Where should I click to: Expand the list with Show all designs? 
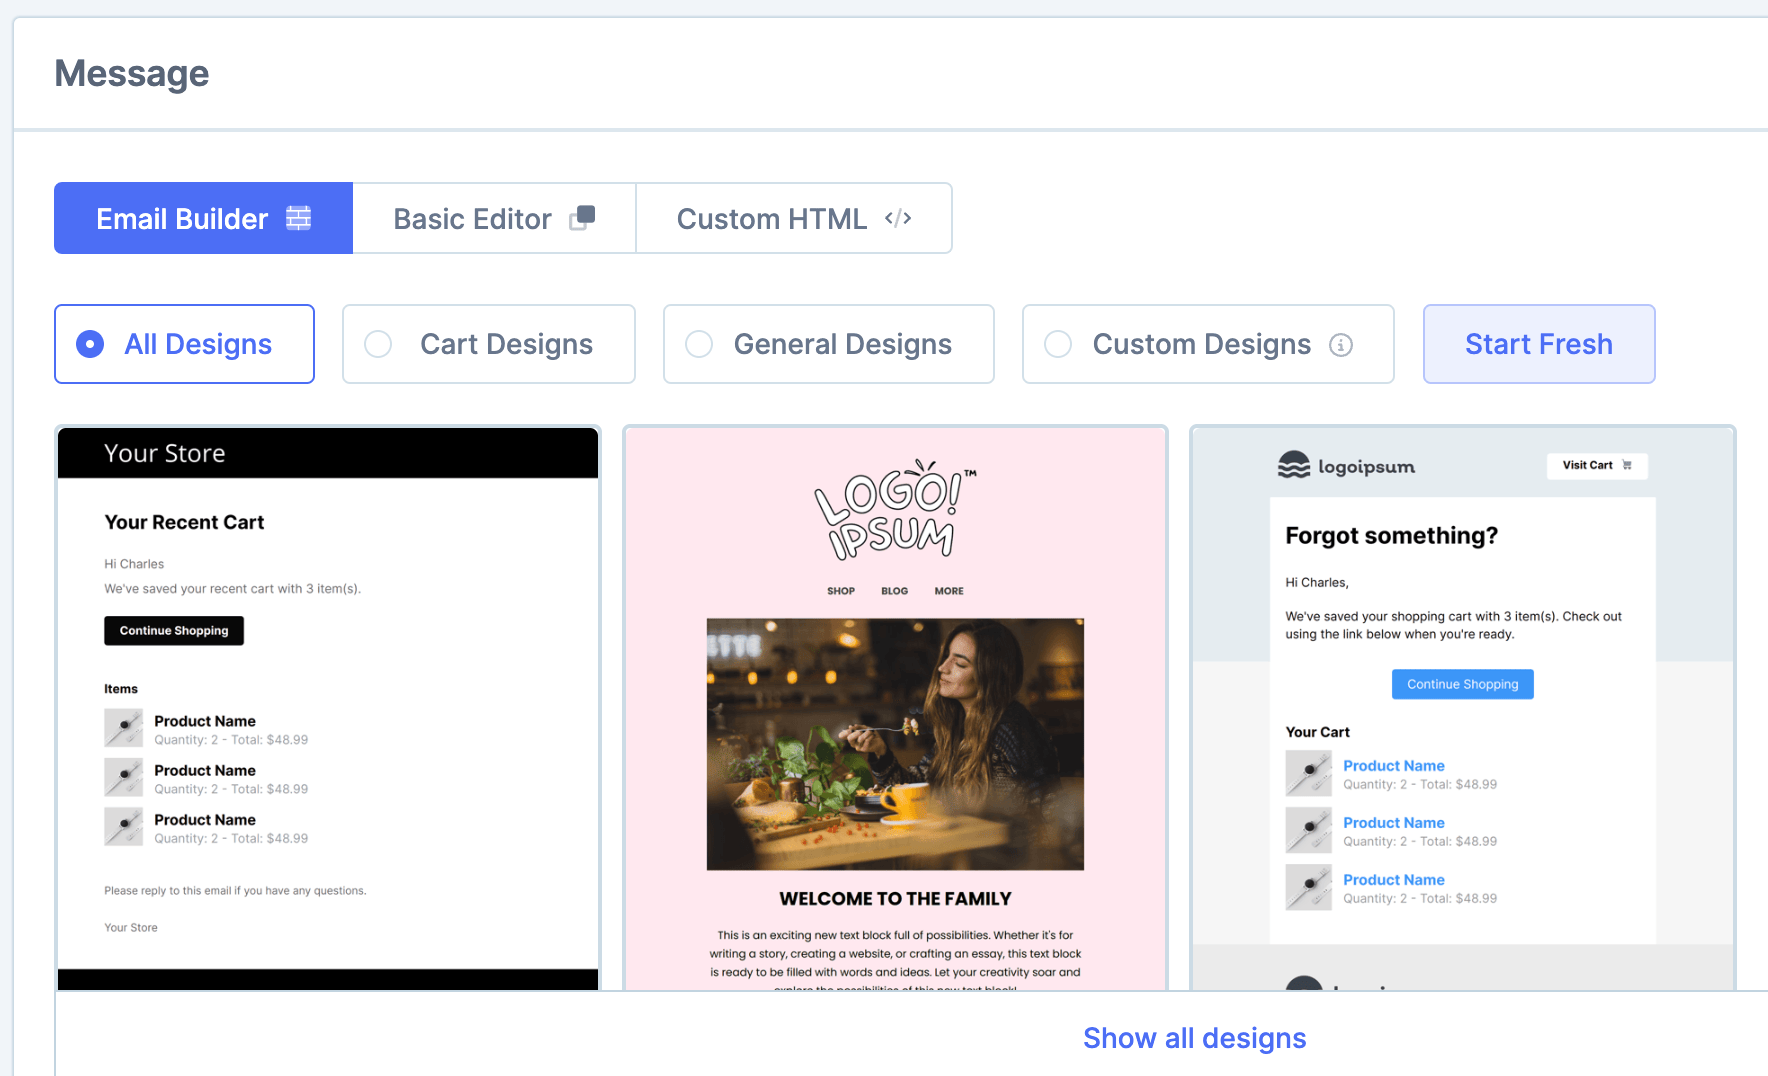(x=1194, y=1038)
